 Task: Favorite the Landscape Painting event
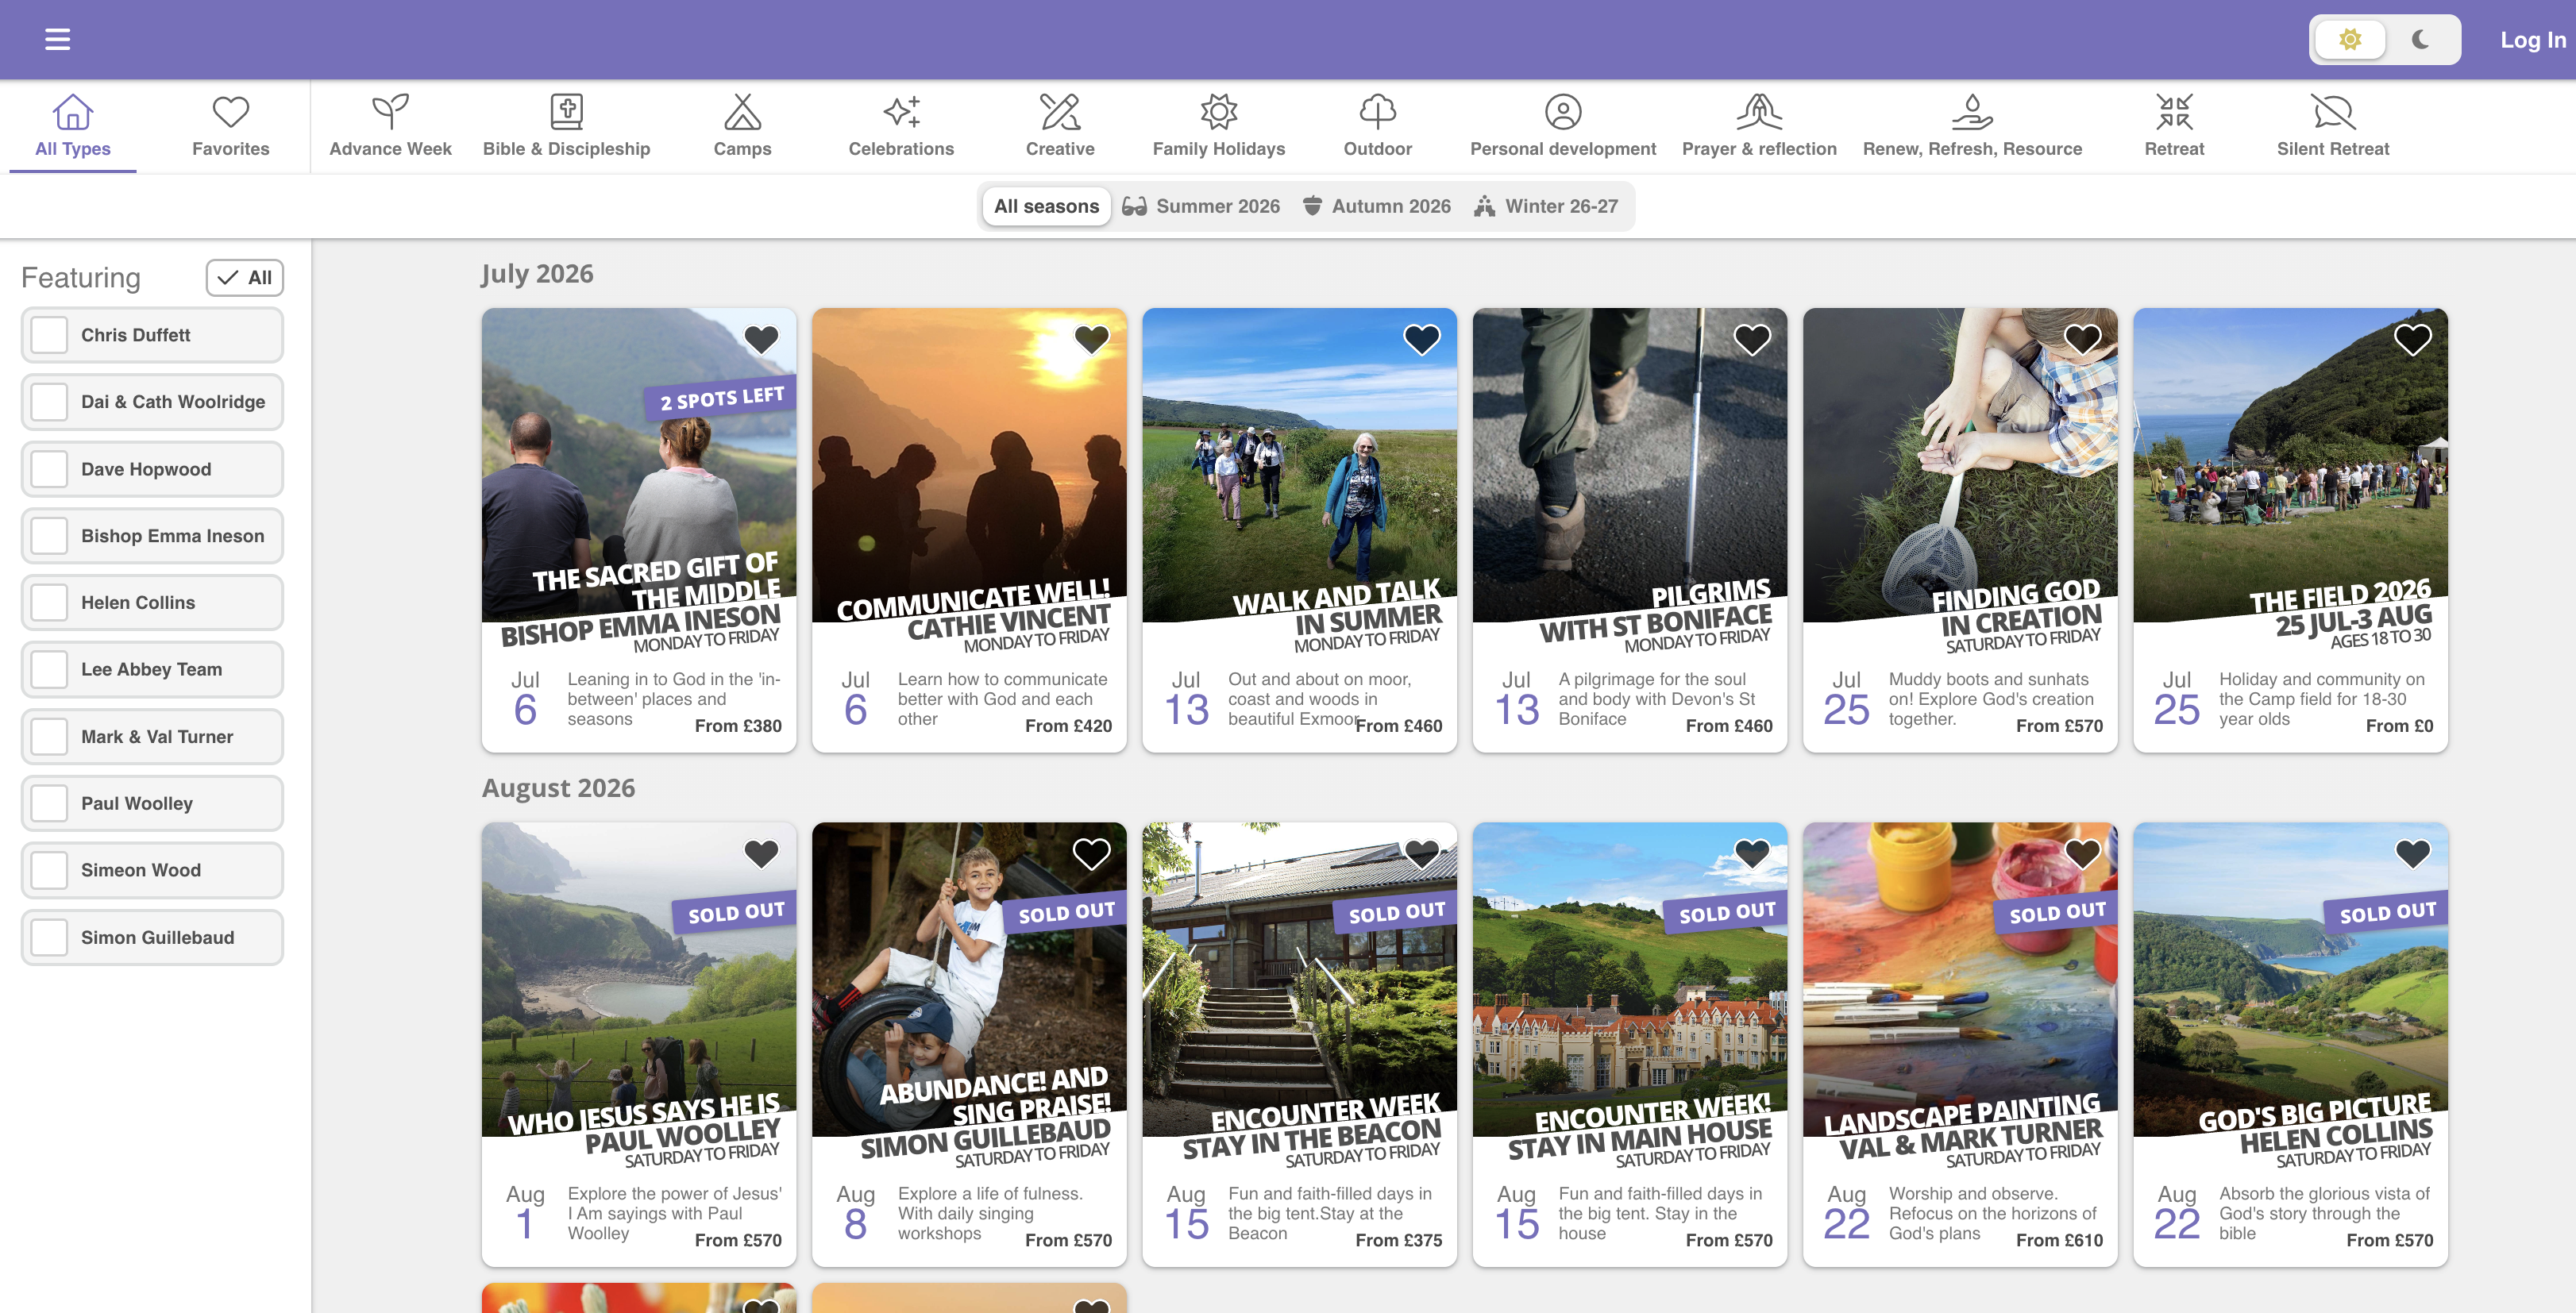[x=2082, y=854]
